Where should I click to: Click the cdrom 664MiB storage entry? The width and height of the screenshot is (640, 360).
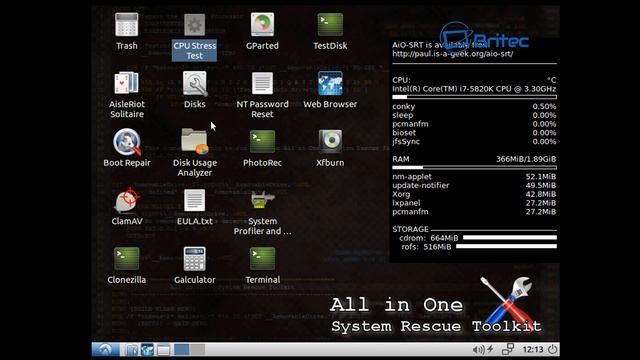click(x=478, y=238)
